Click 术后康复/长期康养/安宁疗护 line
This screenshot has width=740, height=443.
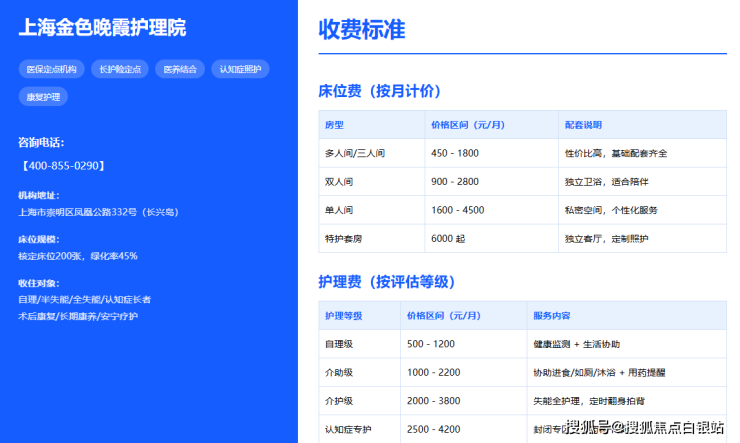pyautogui.click(x=78, y=316)
